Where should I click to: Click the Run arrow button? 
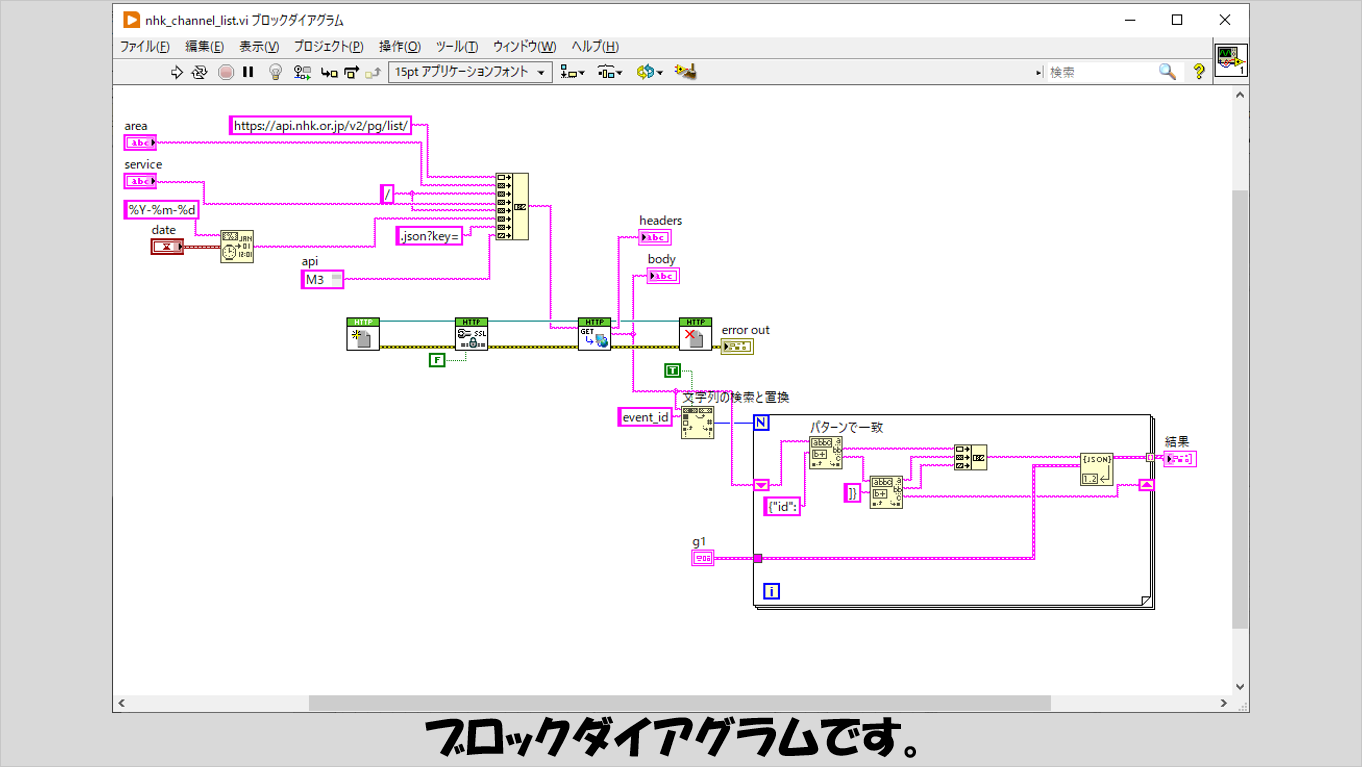click(x=177, y=72)
